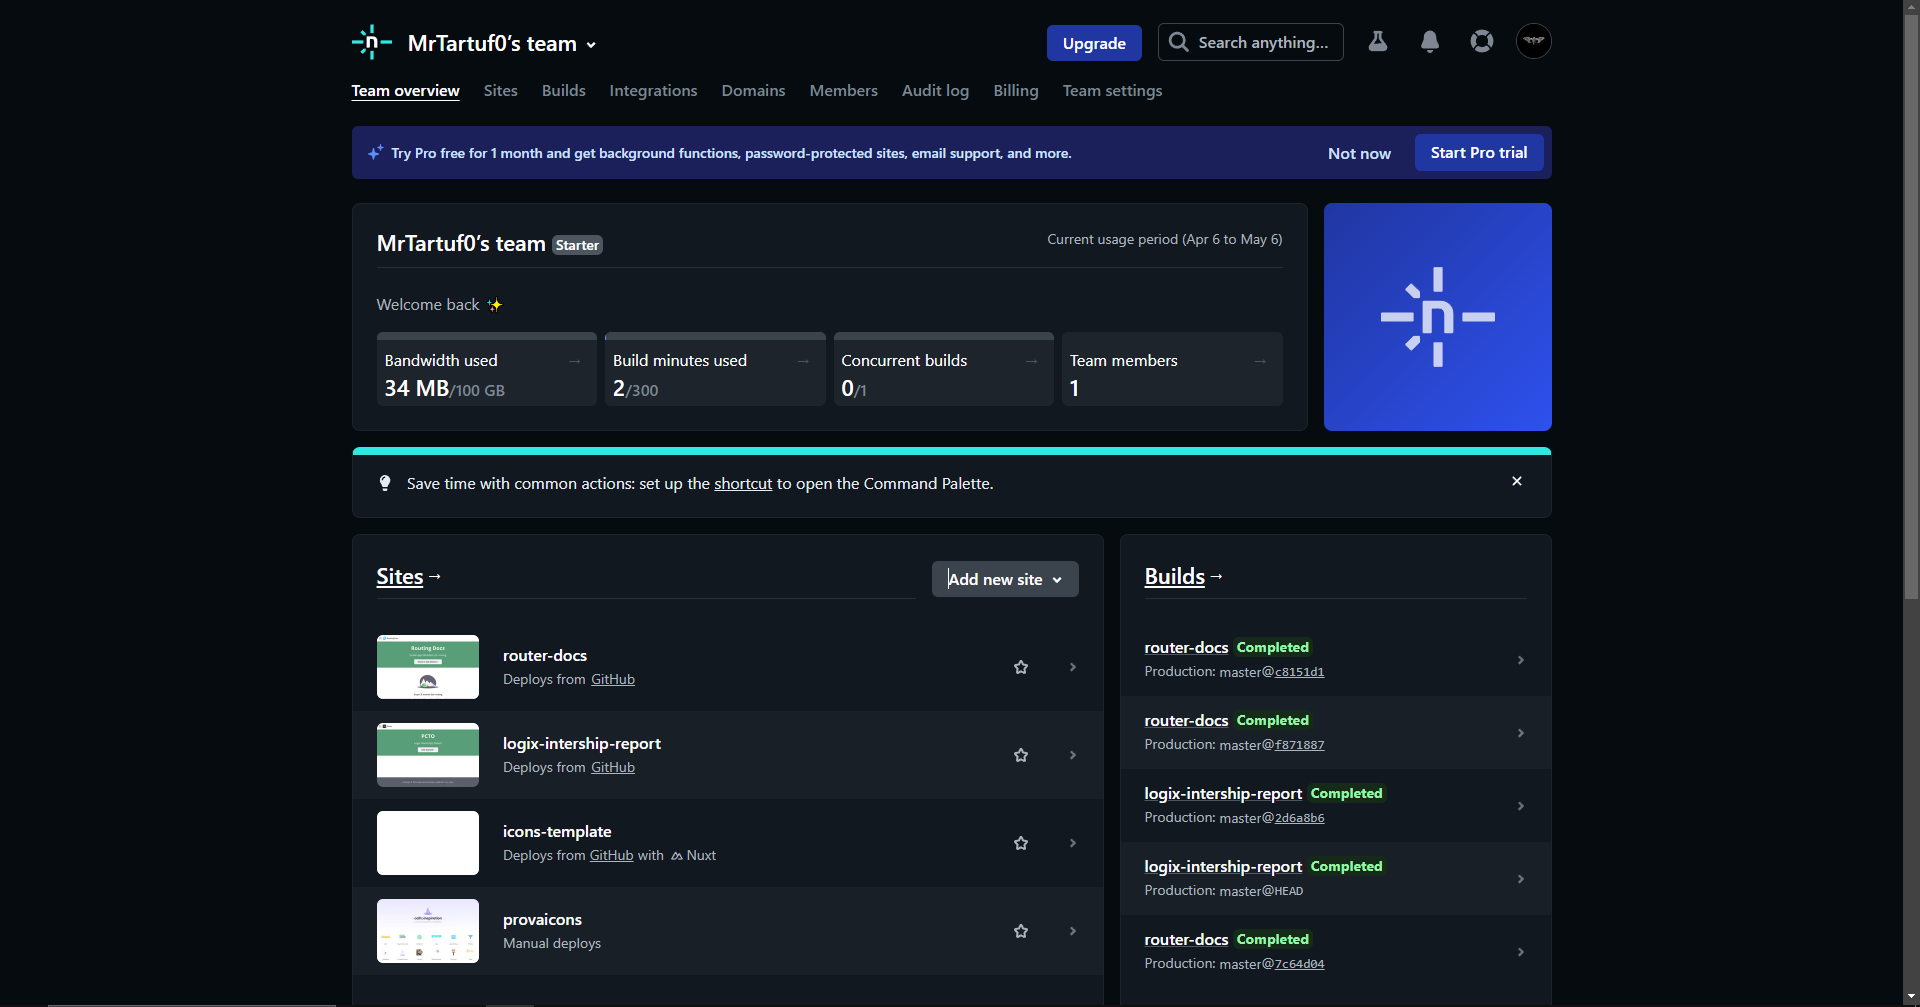Click GitHub link under logix-intership-report
Viewport: 1920px width, 1007px height.
(613, 768)
